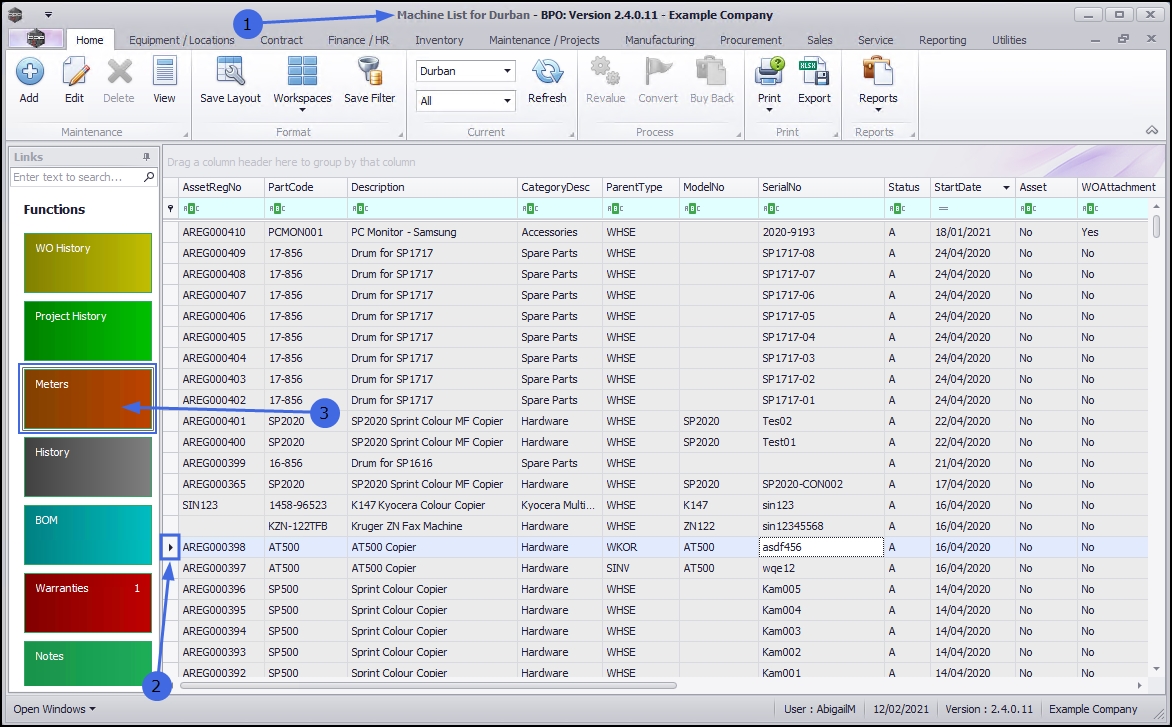Click the horizontal scrollbar under grid

click(x=428, y=686)
